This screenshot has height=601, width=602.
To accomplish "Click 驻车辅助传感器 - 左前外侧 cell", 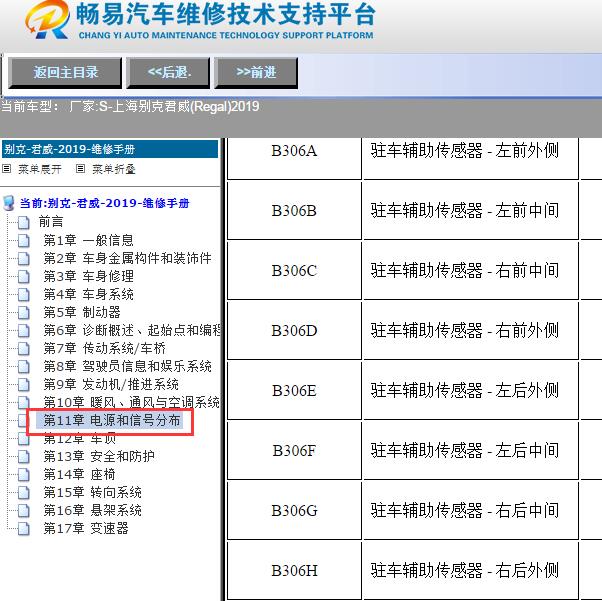I will [x=471, y=158].
